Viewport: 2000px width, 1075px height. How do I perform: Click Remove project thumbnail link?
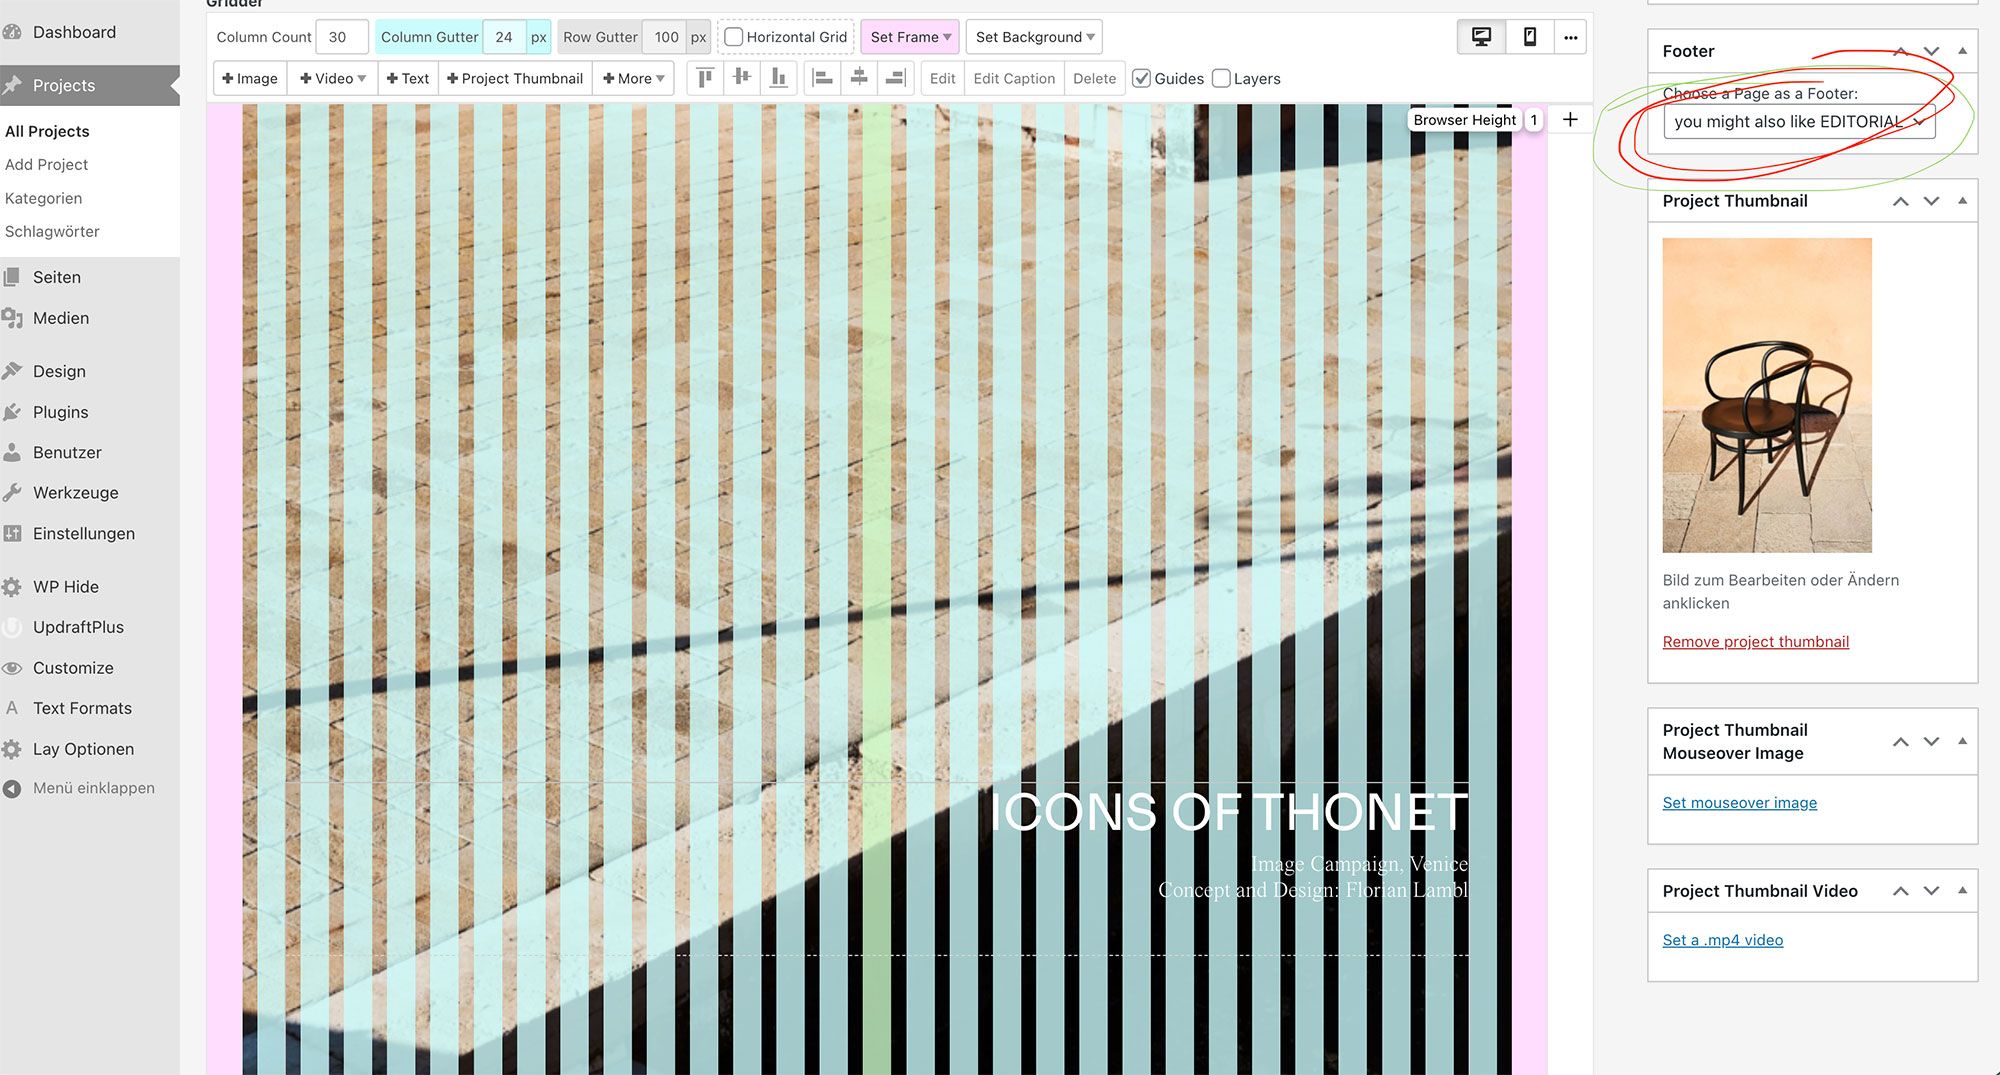pyautogui.click(x=1755, y=642)
